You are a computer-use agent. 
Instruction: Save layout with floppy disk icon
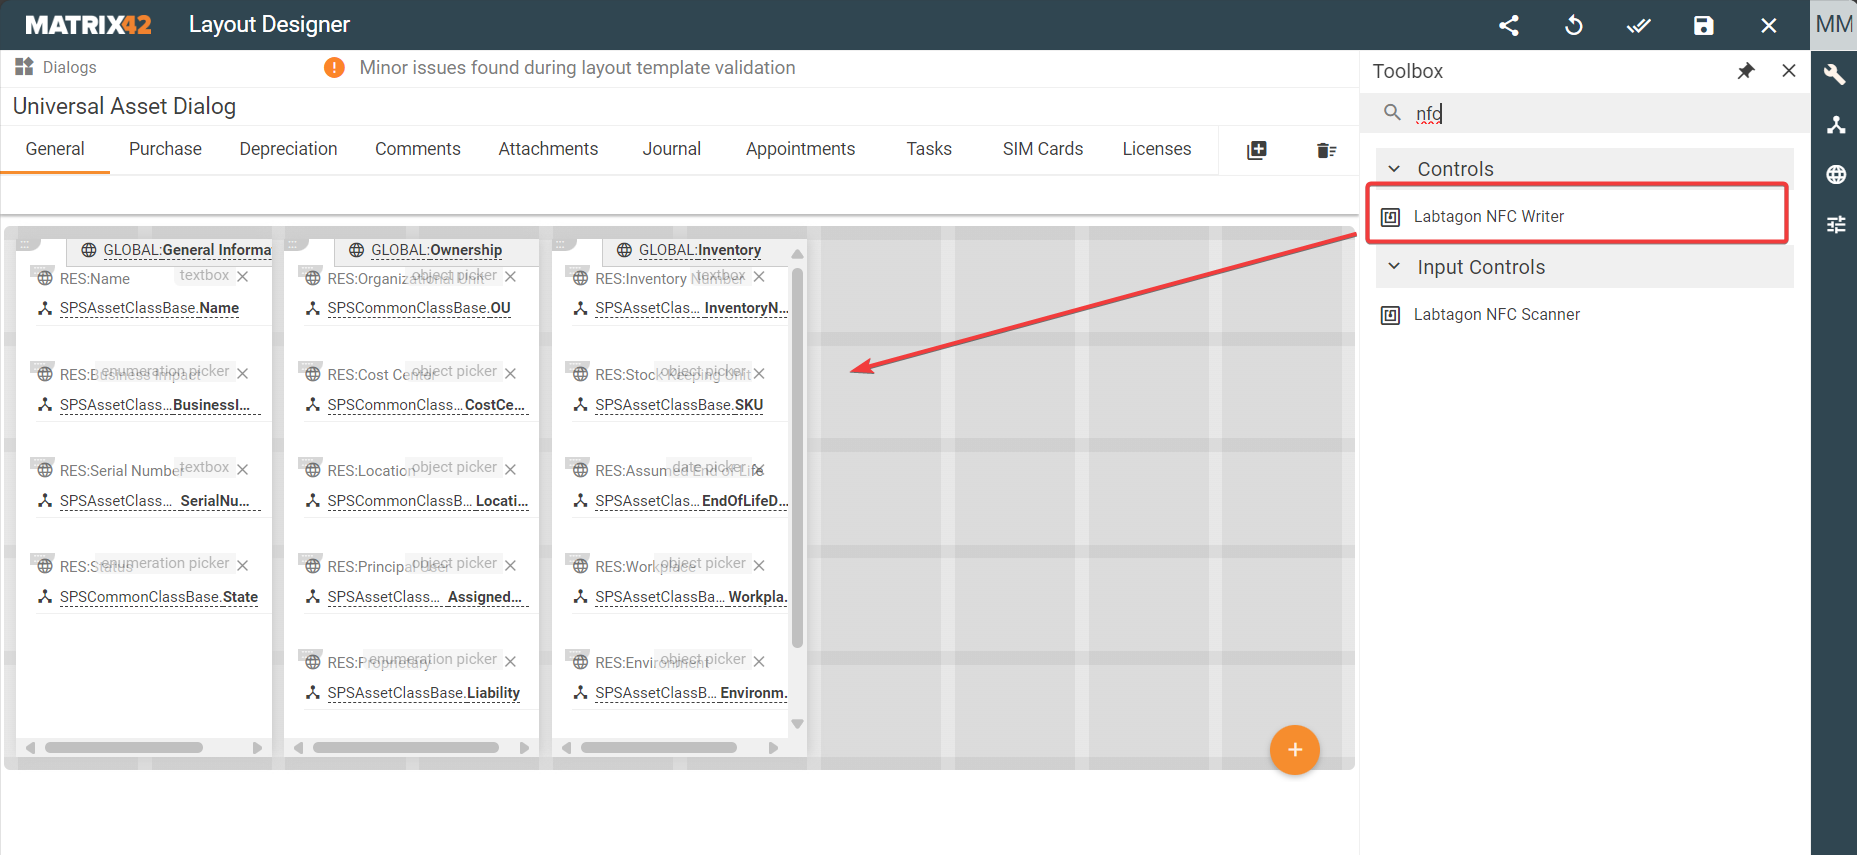(x=1703, y=26)
